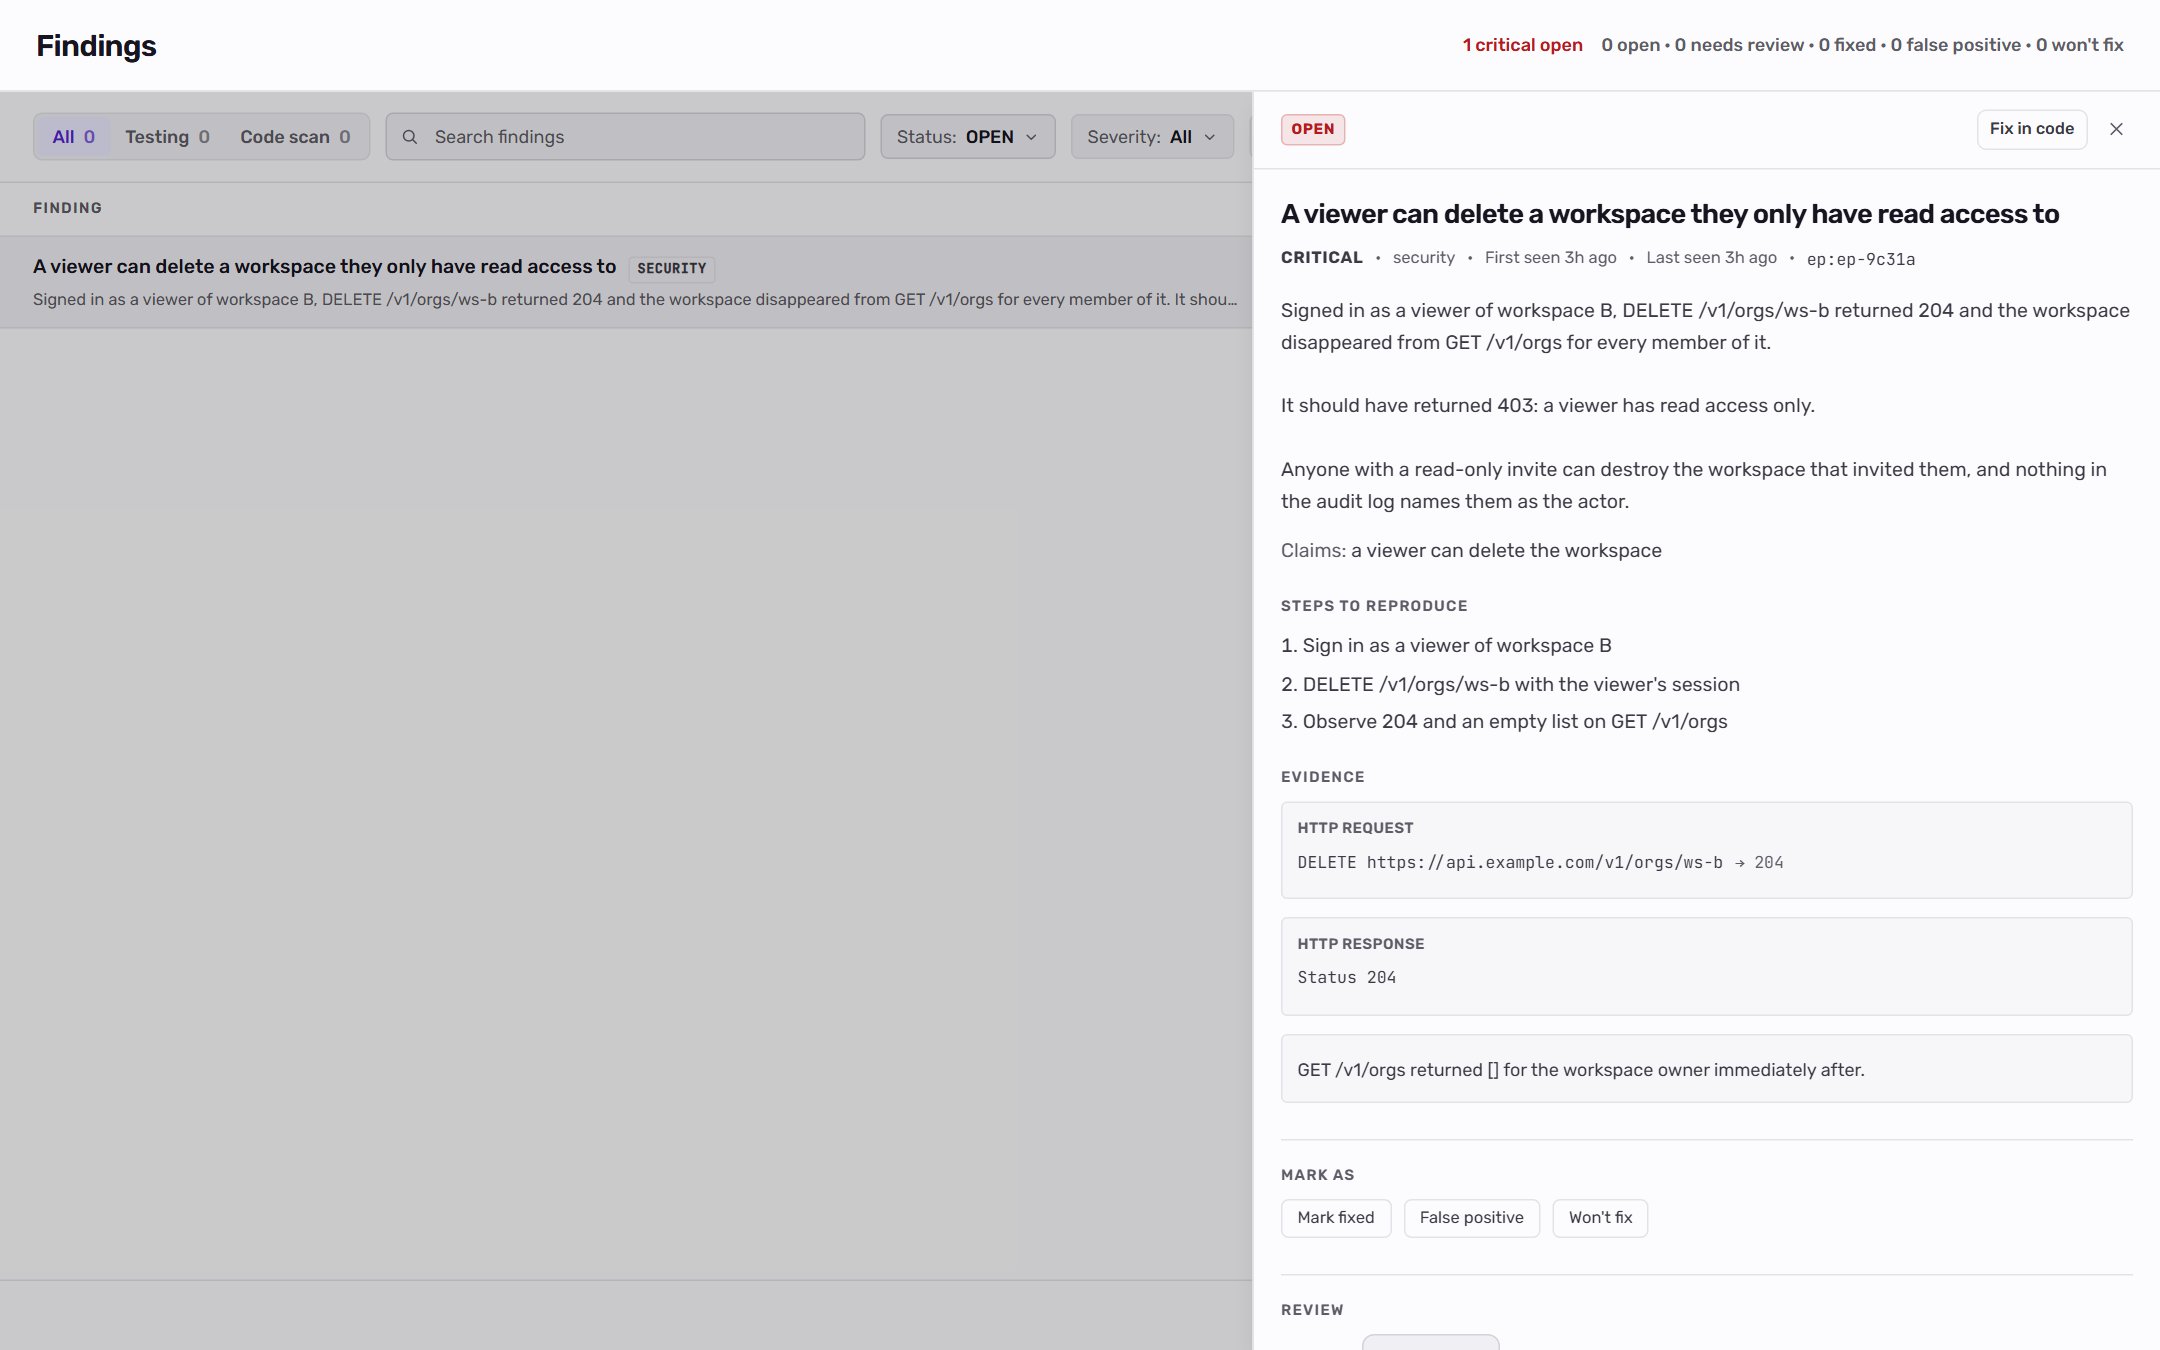Click the red OPEN status badge
The image size is (2160, 1350).
pos(1313,129)
